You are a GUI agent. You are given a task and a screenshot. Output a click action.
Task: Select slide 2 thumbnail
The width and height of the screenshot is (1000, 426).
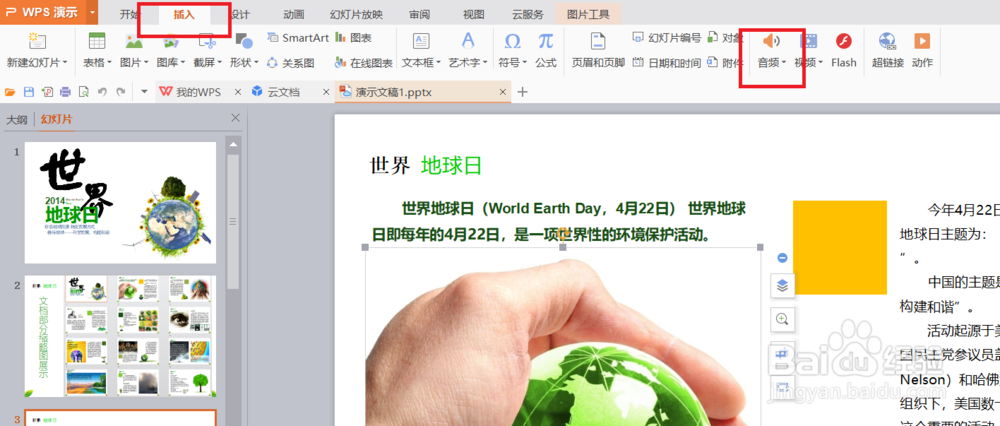pos(121,336)
